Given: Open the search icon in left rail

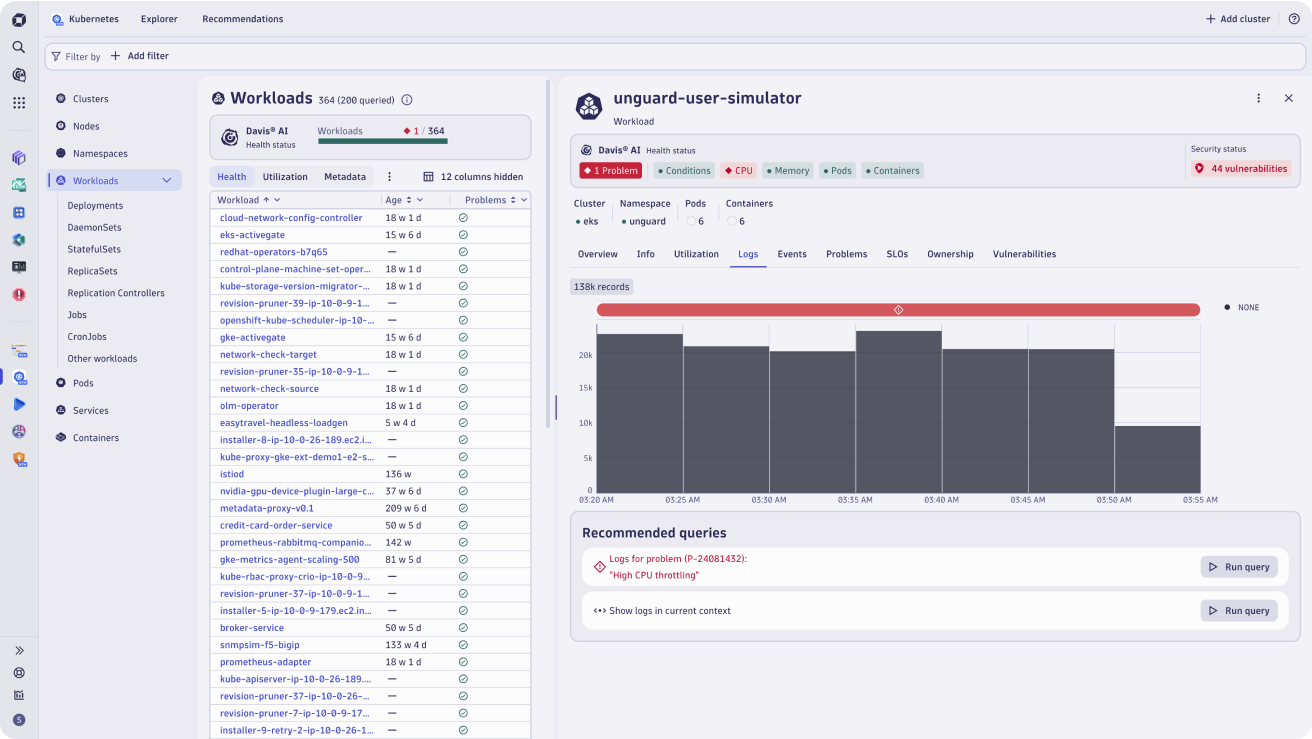Looking at the screenshot, I should click(19, 47).
